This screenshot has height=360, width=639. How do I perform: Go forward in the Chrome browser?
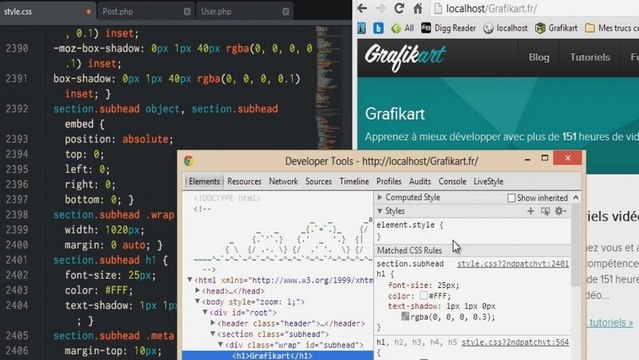(380, 8)
